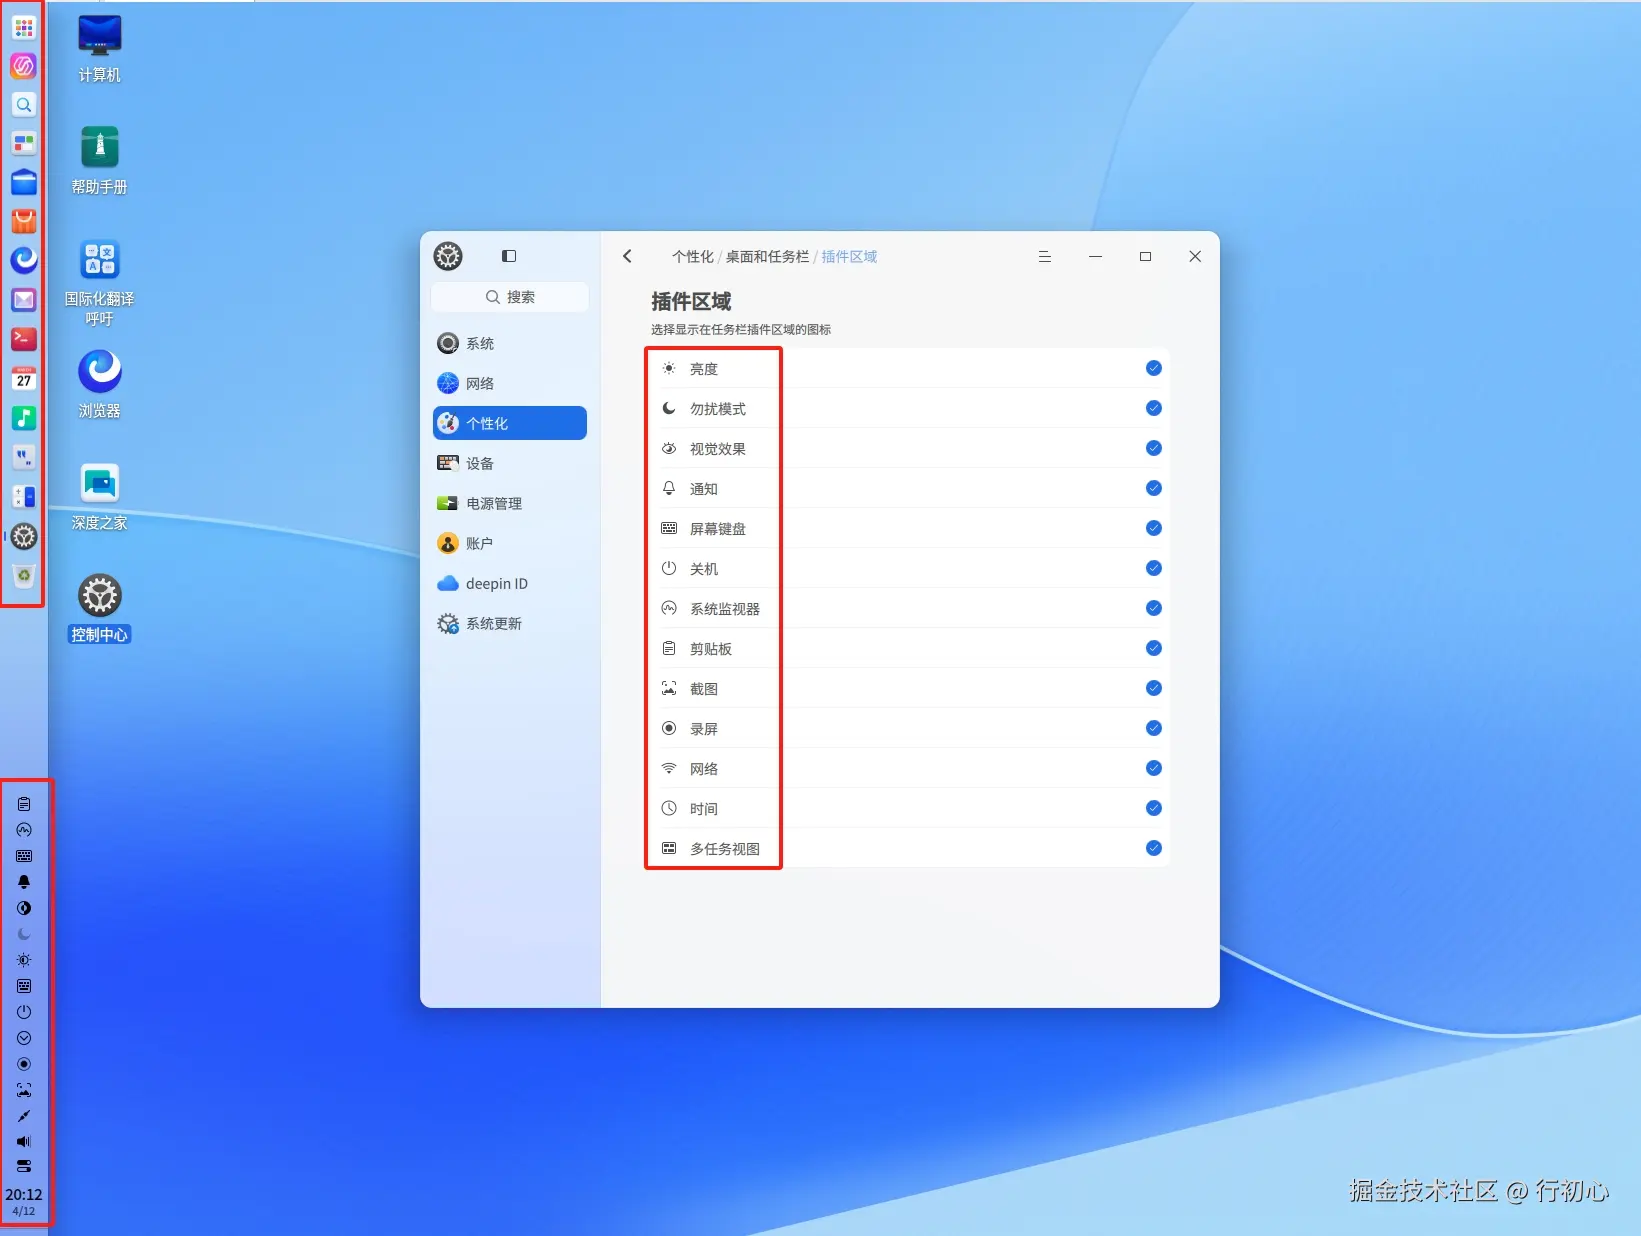Viewport: 1641px width, 1236px height.
Task: Open 个性化 in the settings sidebar
Action: pyautogui.click(x=510, y=423)
